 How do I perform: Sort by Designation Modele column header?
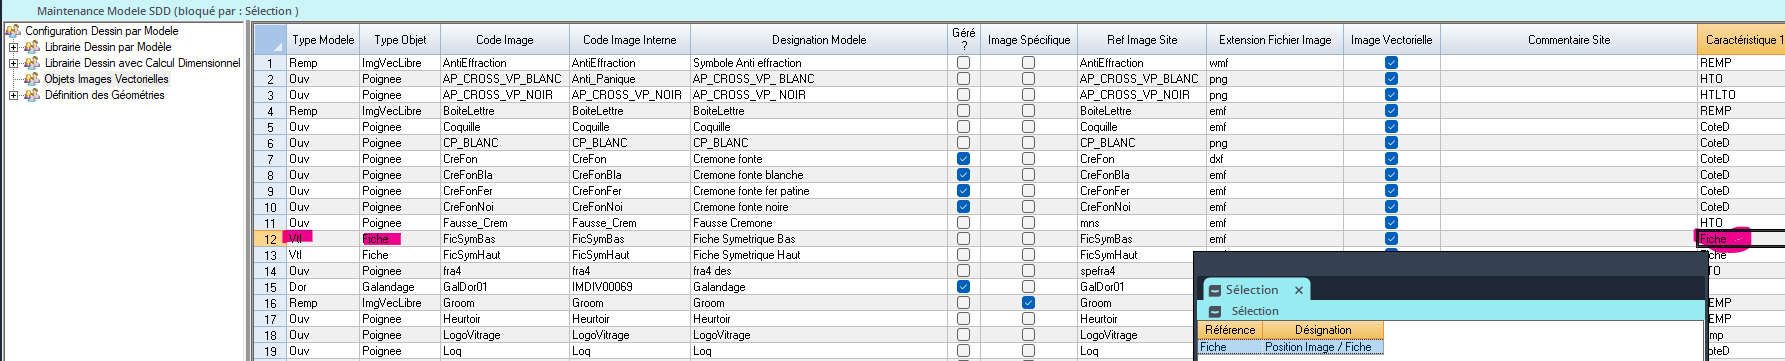pos(818,40)
